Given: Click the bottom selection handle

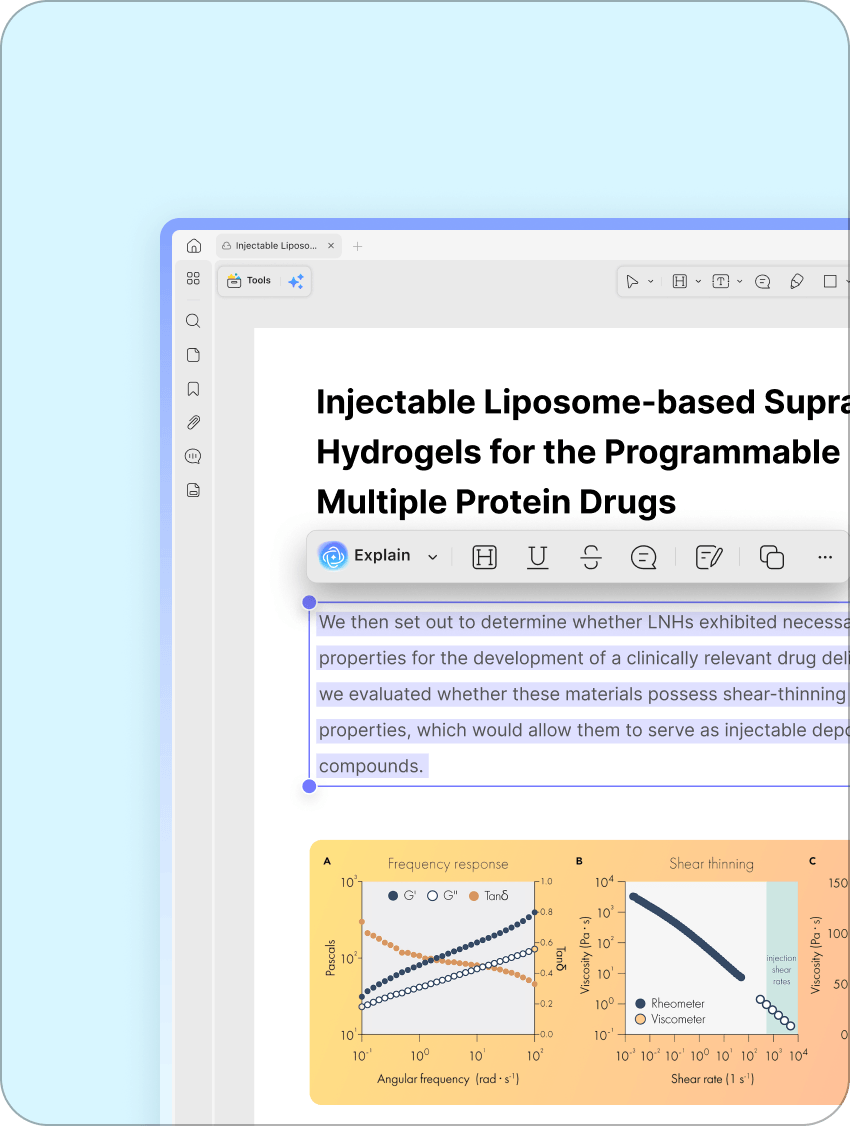Looking at the screenshot, I should [x=309, y=786].
